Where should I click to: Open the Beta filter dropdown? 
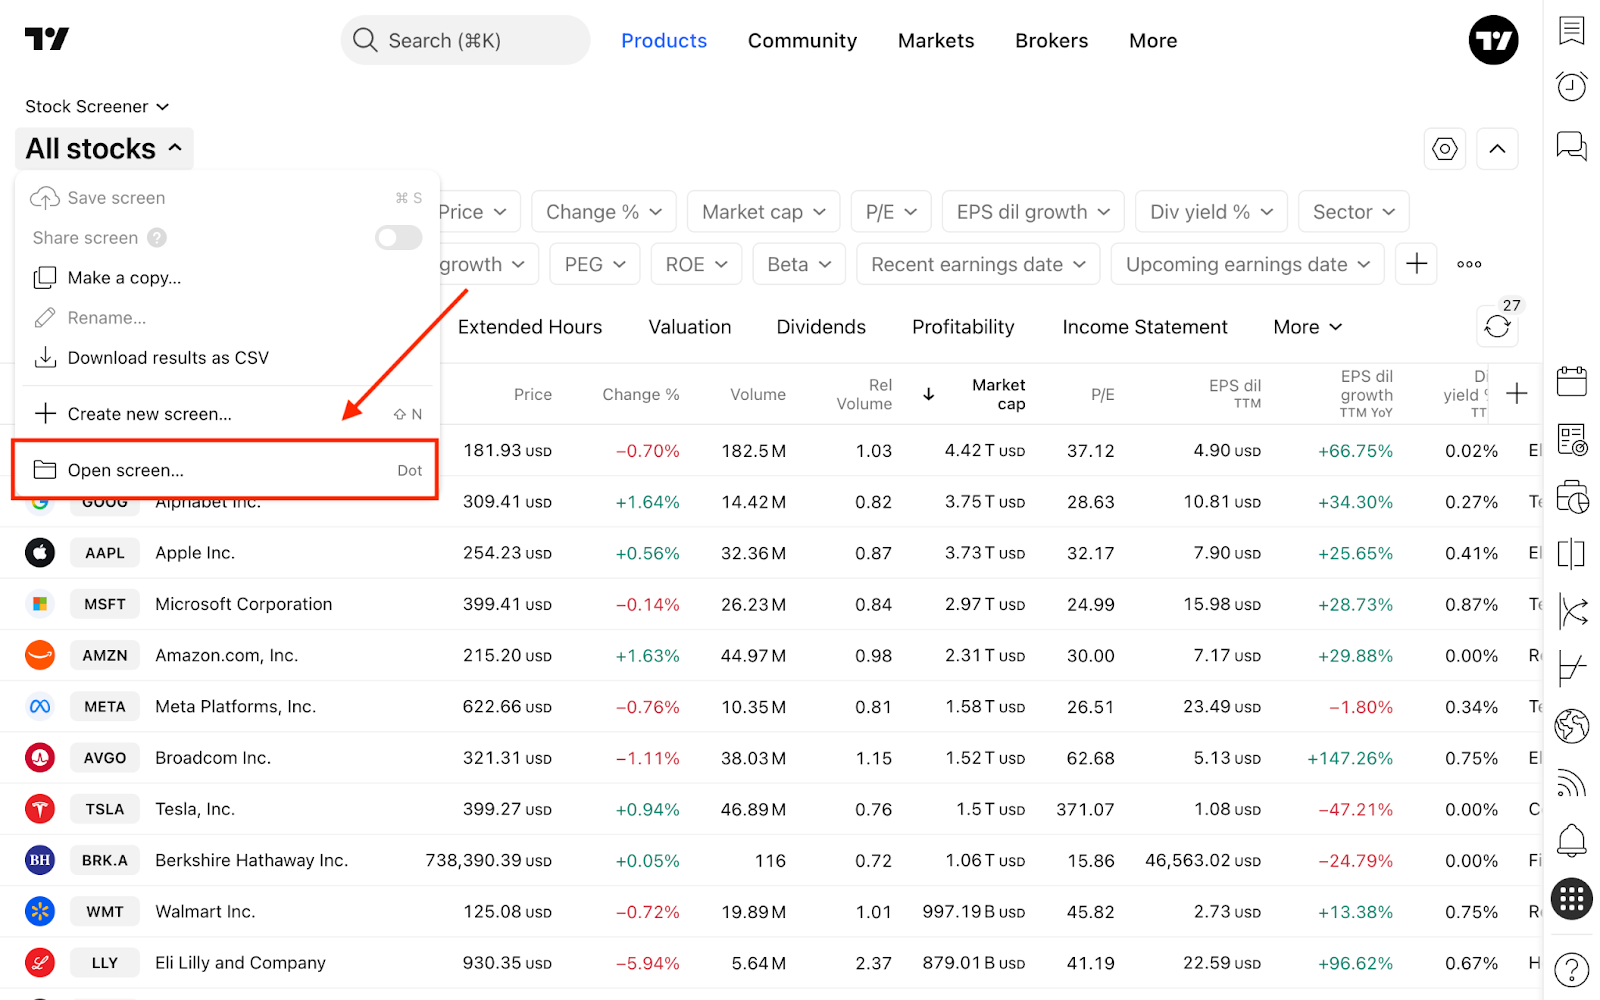click(799, 264)
